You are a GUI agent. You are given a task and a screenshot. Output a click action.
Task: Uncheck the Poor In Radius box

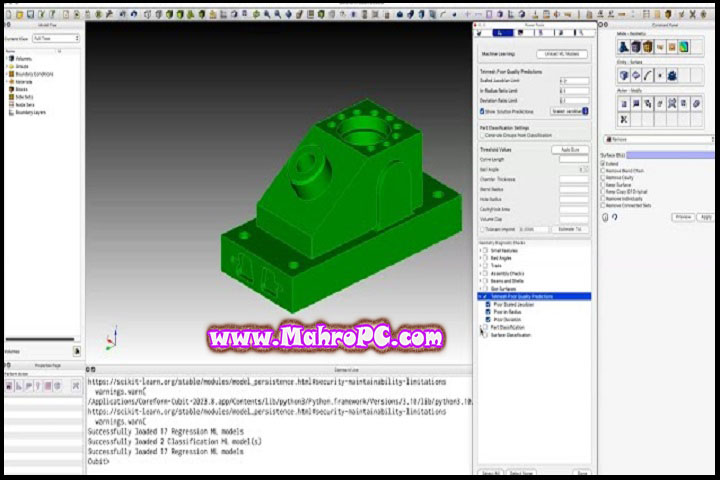488,312
